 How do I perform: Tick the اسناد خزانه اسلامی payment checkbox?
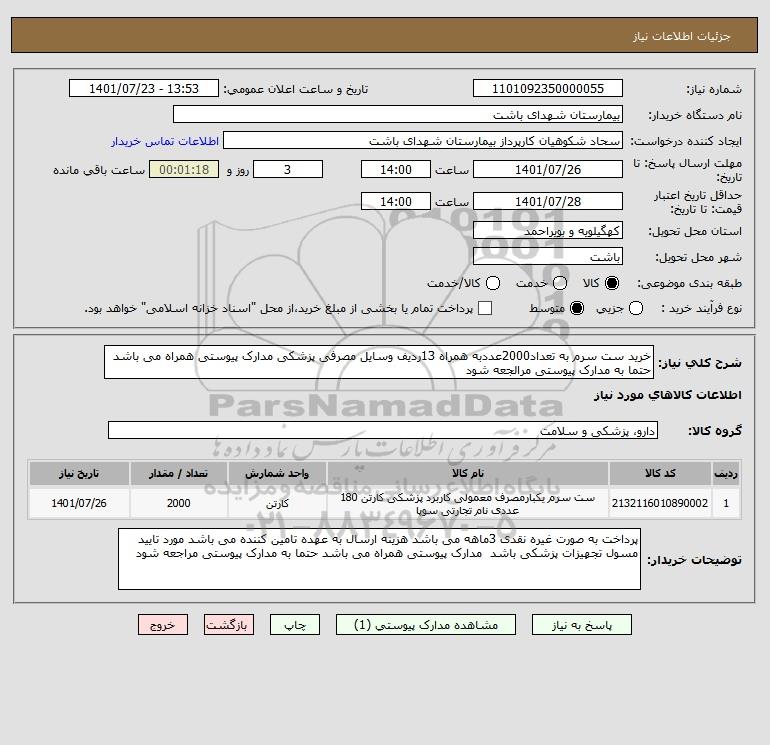(485, 308)
